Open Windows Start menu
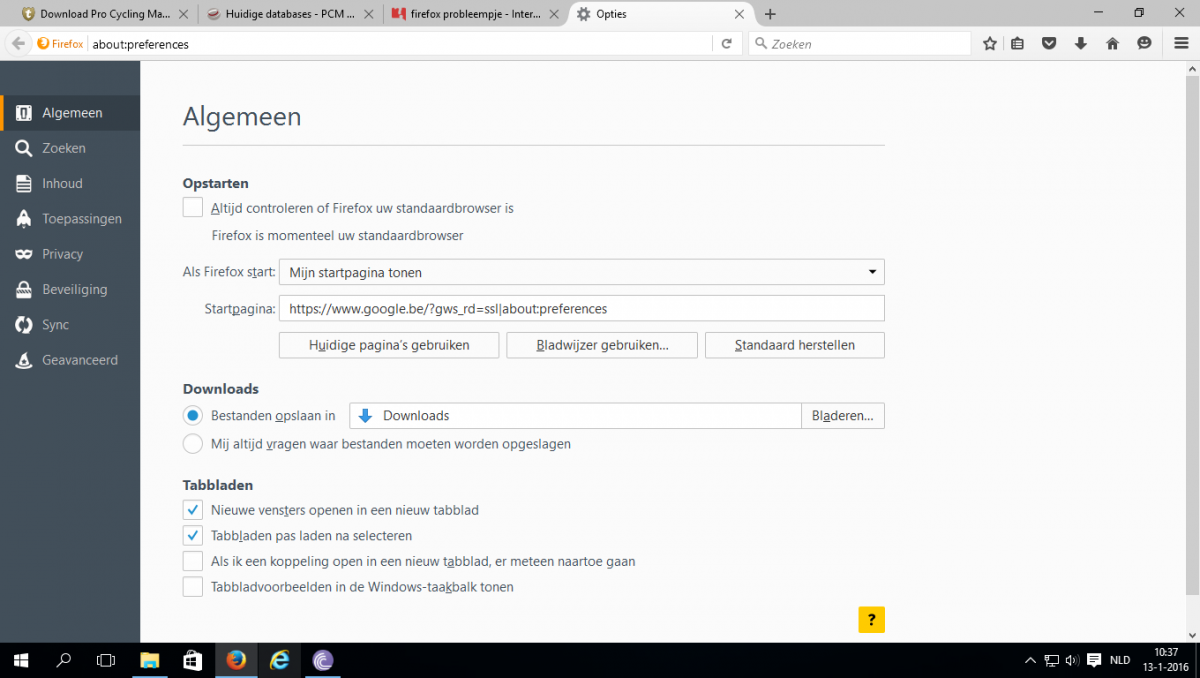Viewport: 1200px width, 678px height. 21,660
